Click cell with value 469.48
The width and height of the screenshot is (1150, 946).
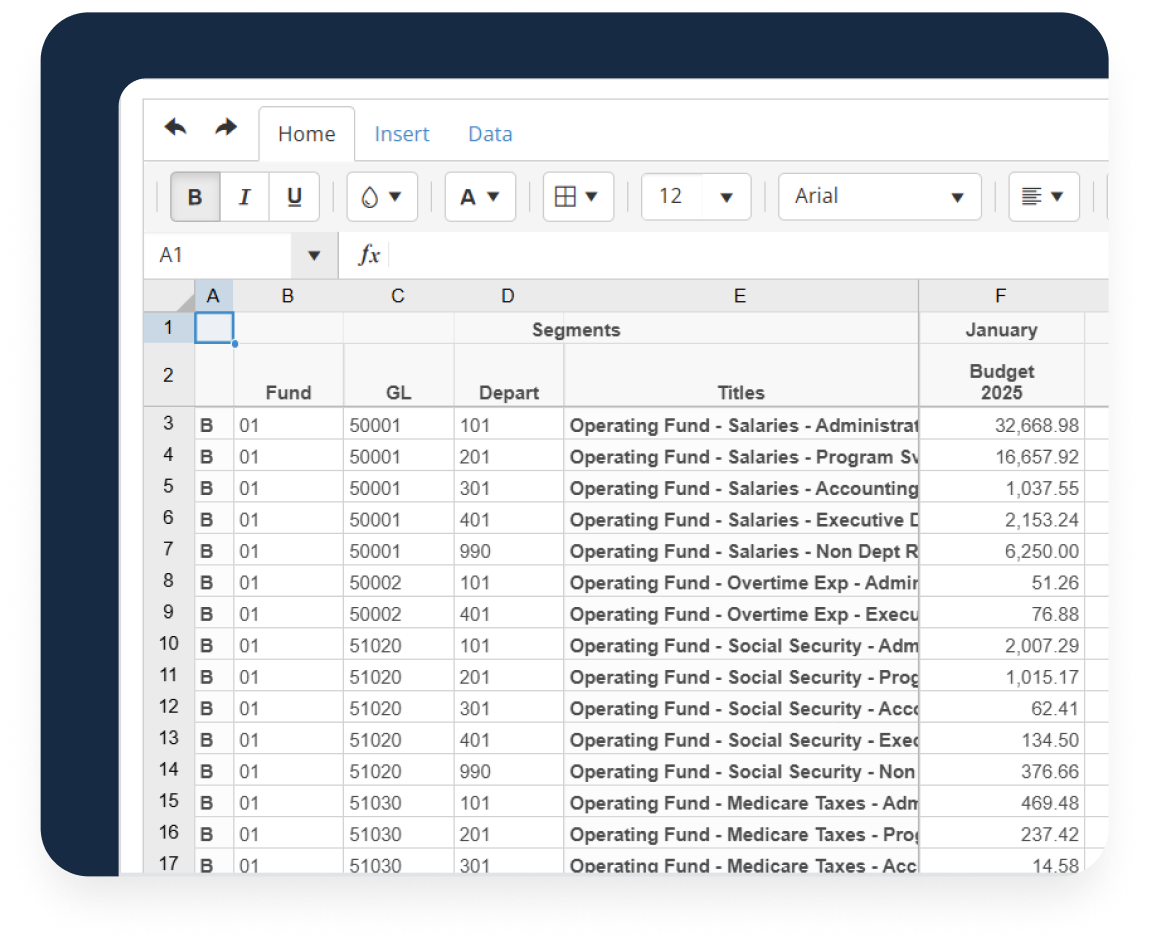pos(1001,803)
